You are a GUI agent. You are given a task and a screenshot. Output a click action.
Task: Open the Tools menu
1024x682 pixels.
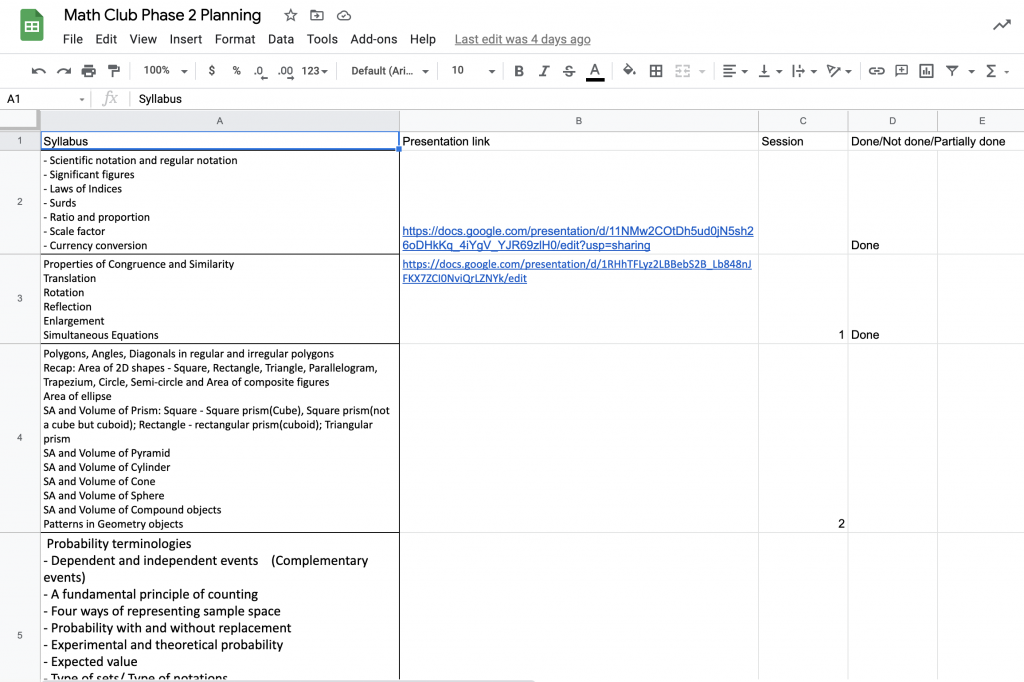[322, 39]
